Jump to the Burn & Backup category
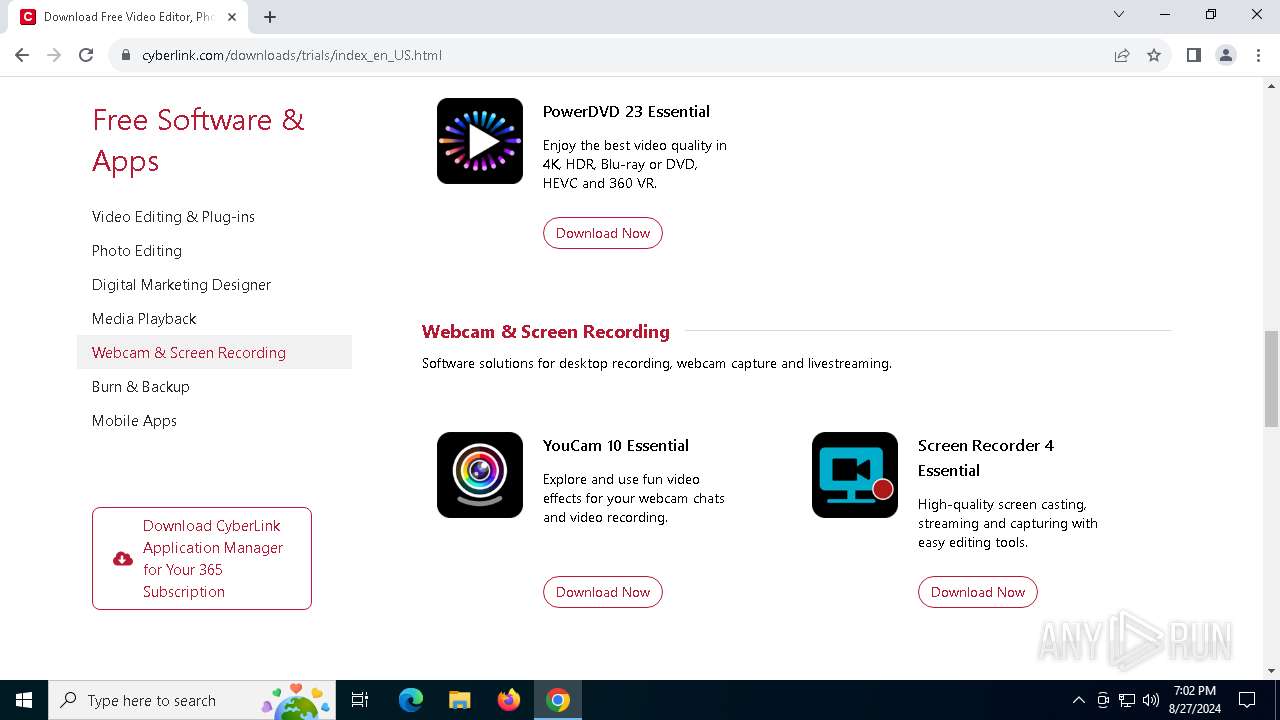 140,387
